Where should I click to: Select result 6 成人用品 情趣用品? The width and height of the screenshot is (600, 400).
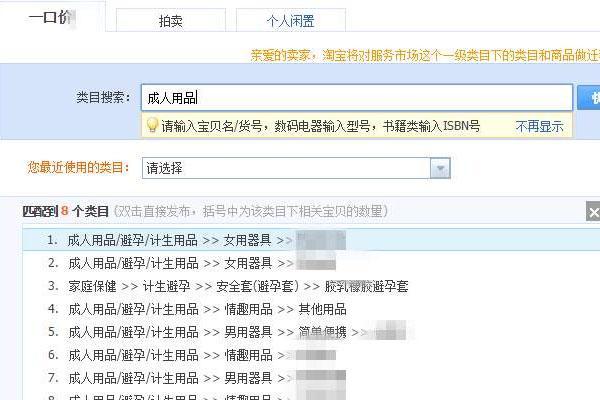click(311, 355)
